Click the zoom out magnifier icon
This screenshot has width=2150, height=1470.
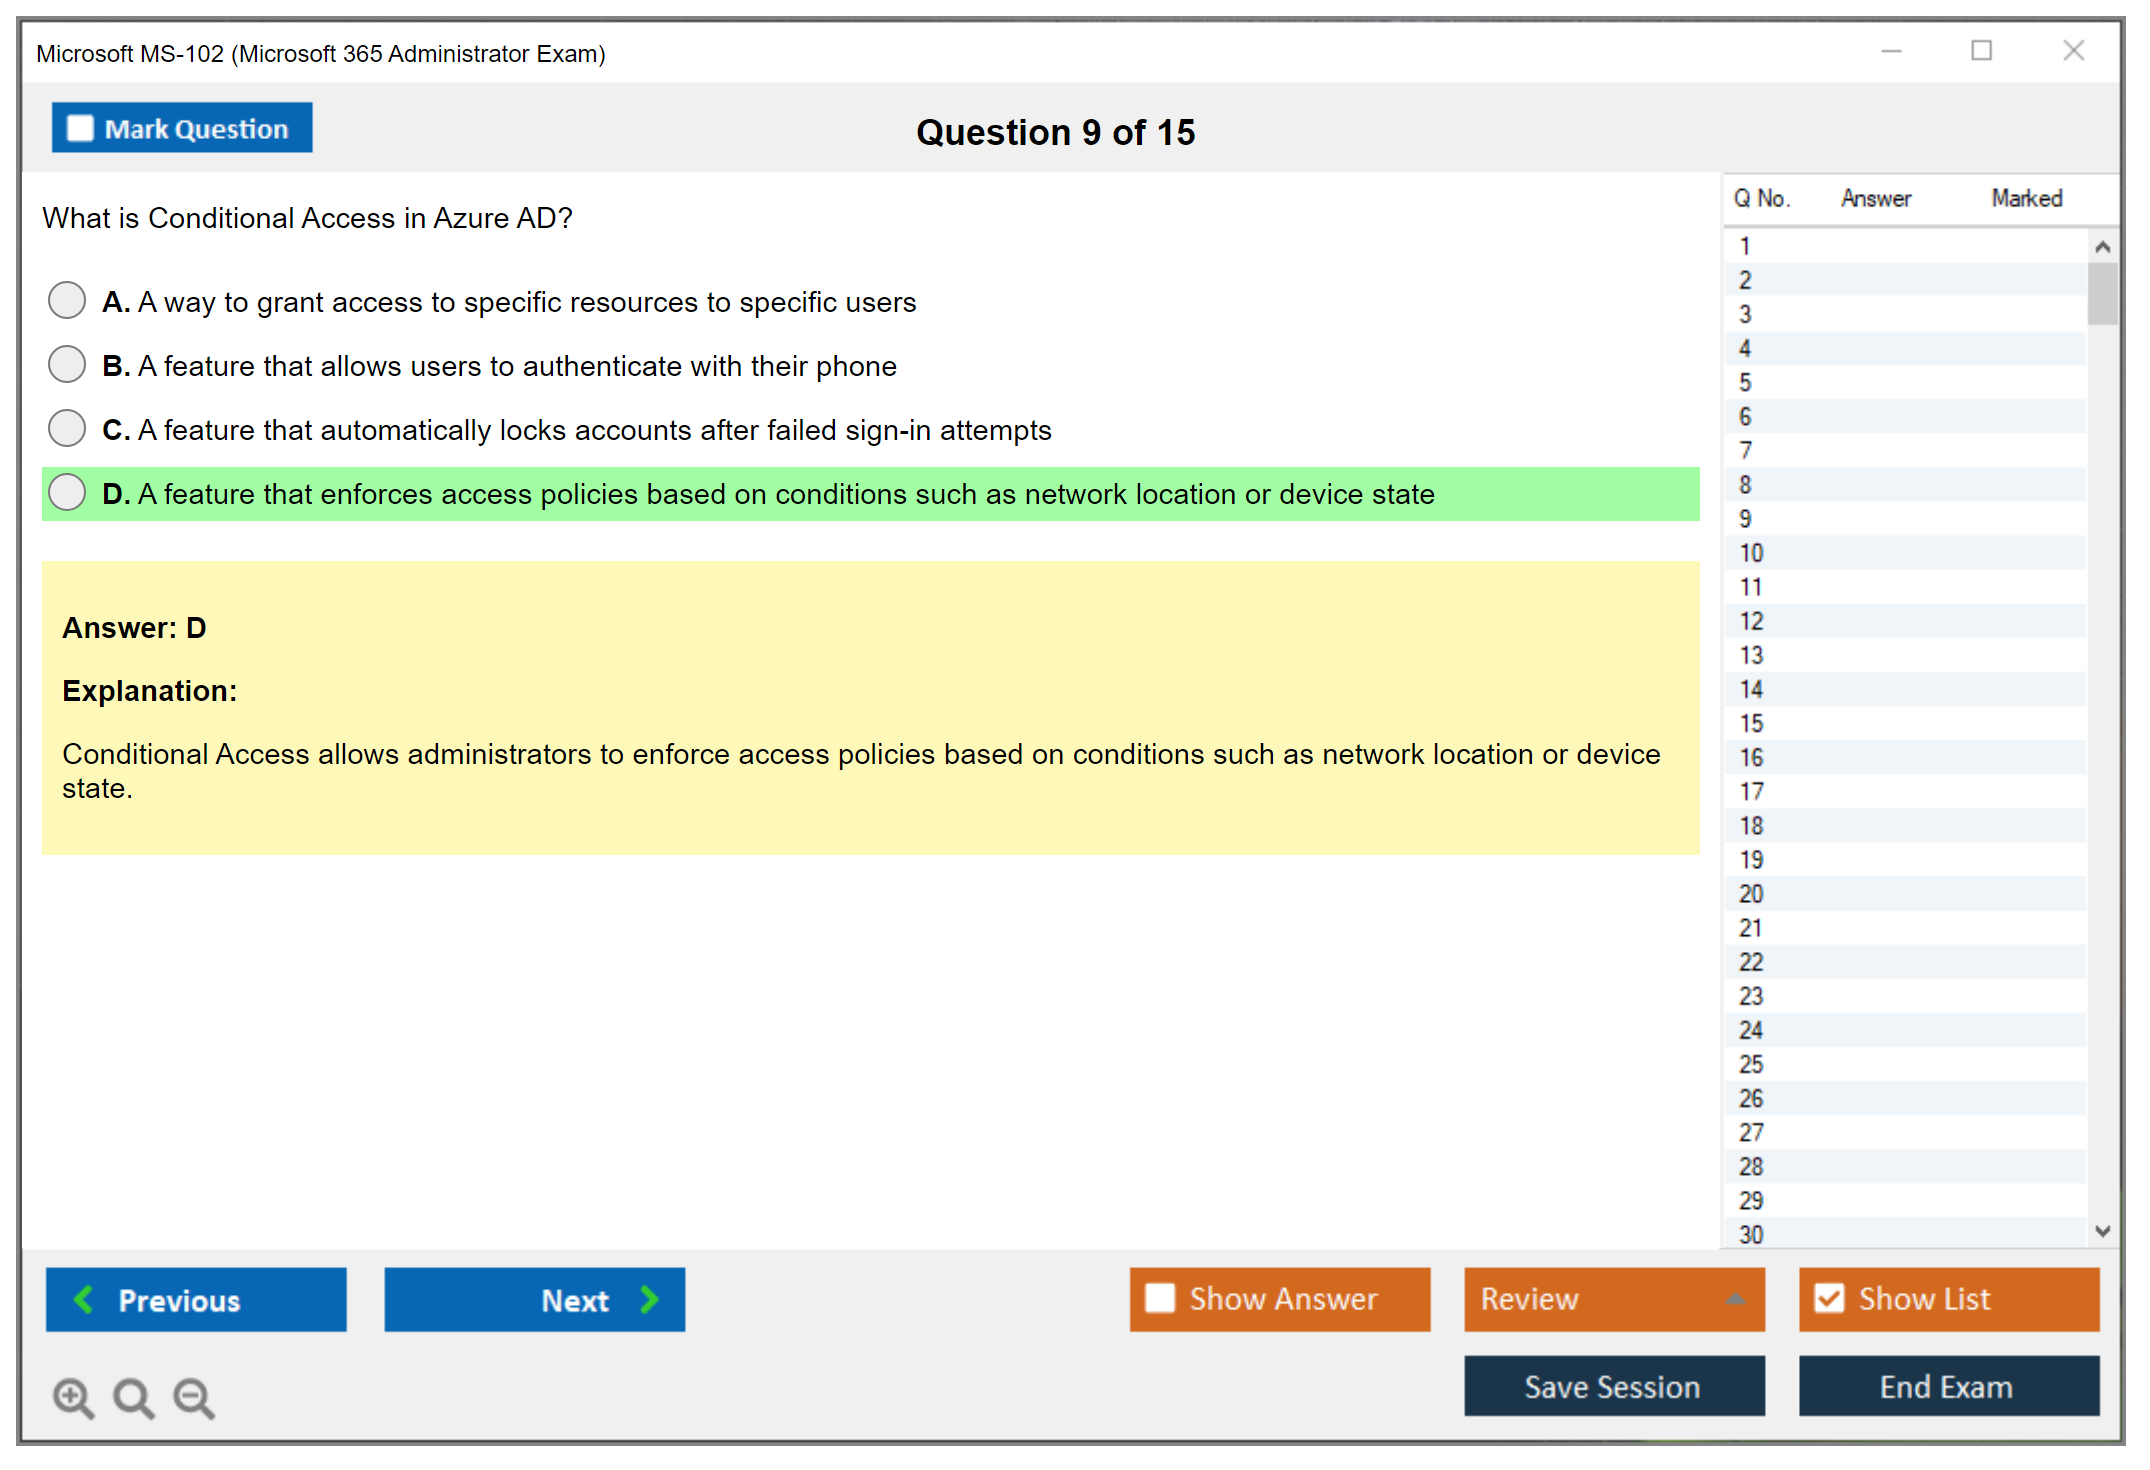tap(193, 1397)
